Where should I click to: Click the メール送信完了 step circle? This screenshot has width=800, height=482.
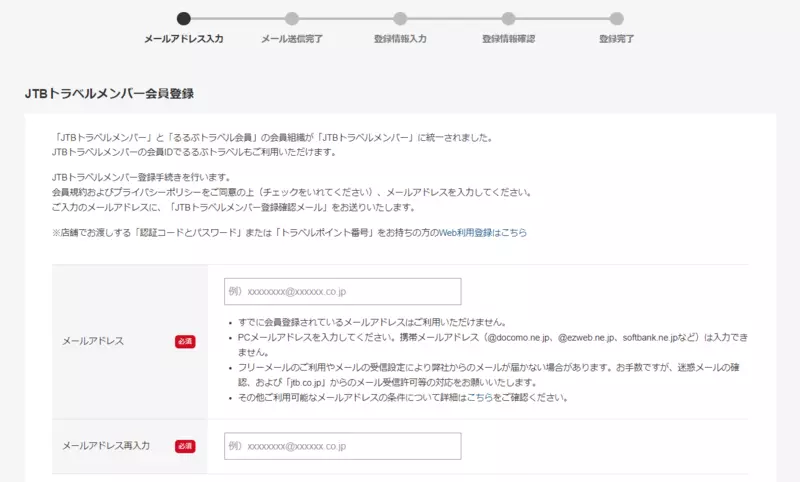[x=292, y=19]
